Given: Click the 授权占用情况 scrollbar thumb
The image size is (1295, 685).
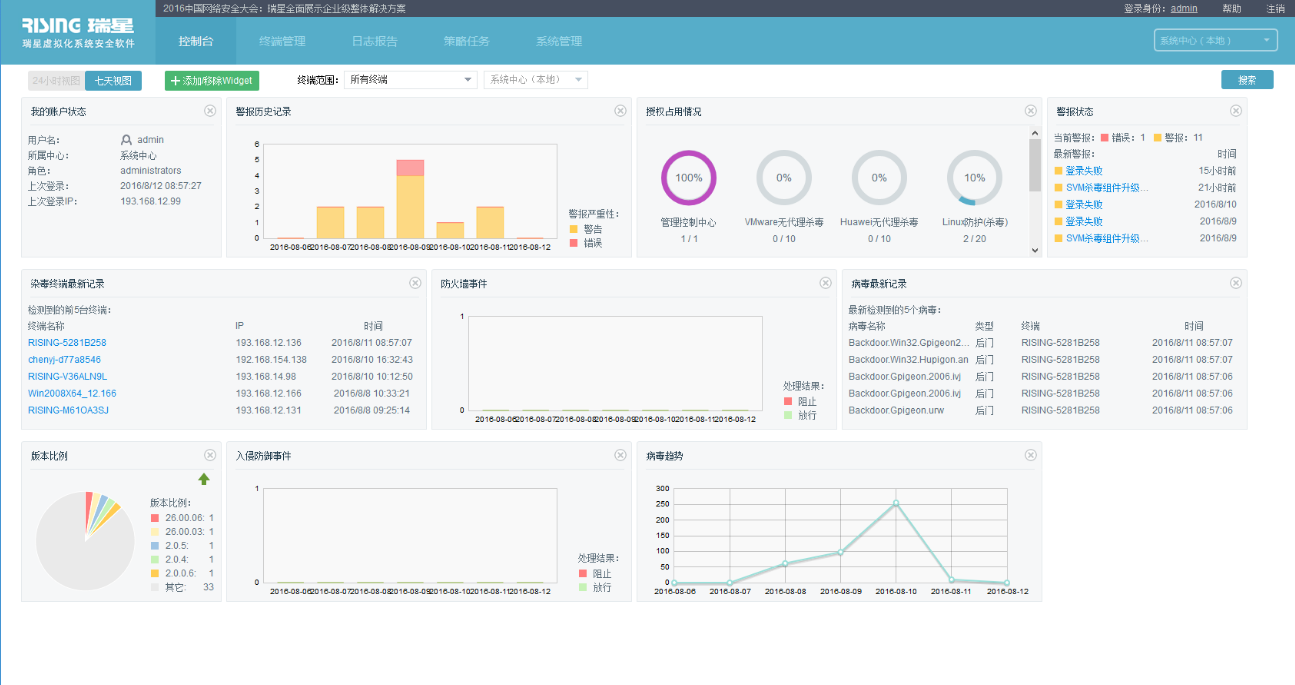Looking at the screenshot, I should tap(1035, 164).
